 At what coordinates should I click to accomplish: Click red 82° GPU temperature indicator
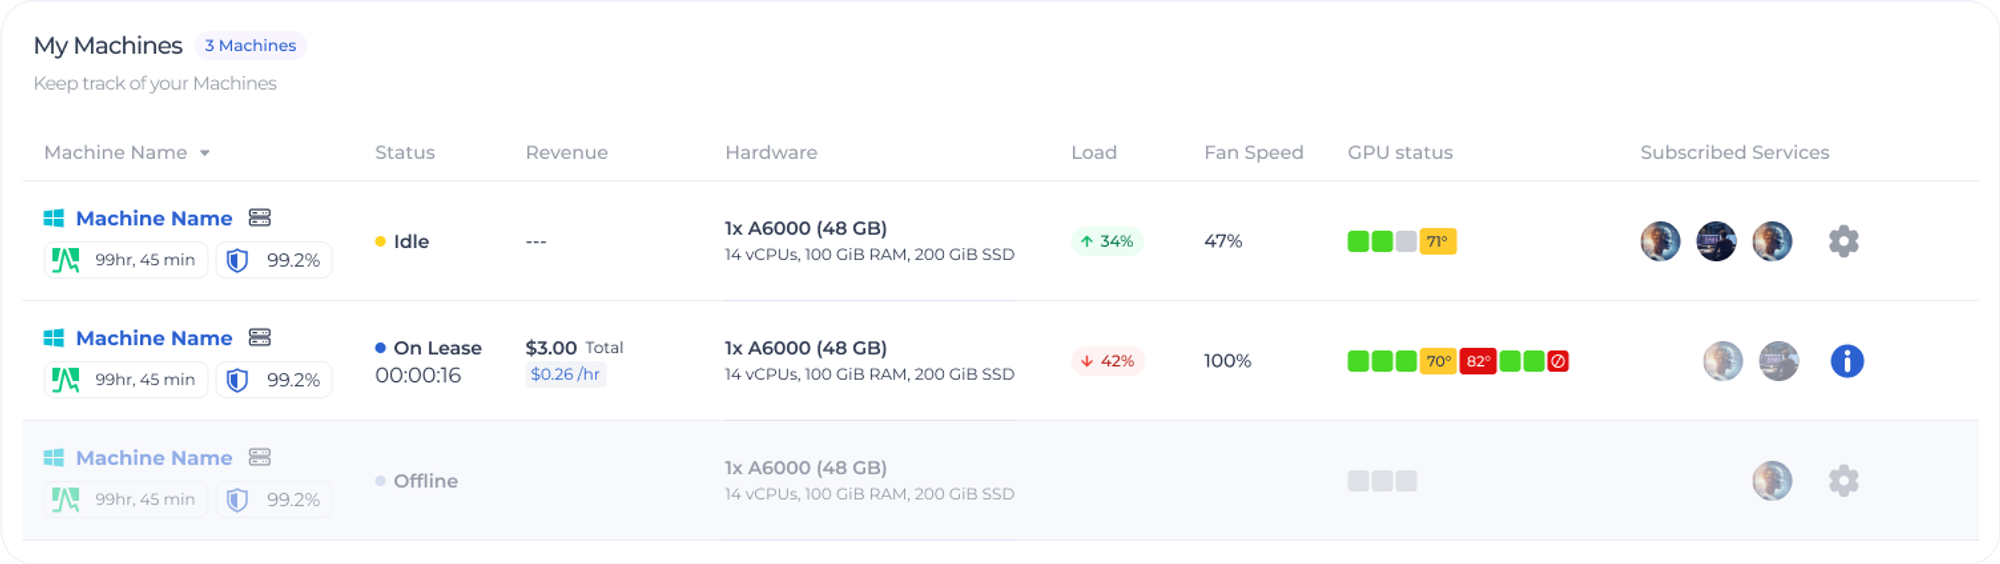pos(1478,361)
